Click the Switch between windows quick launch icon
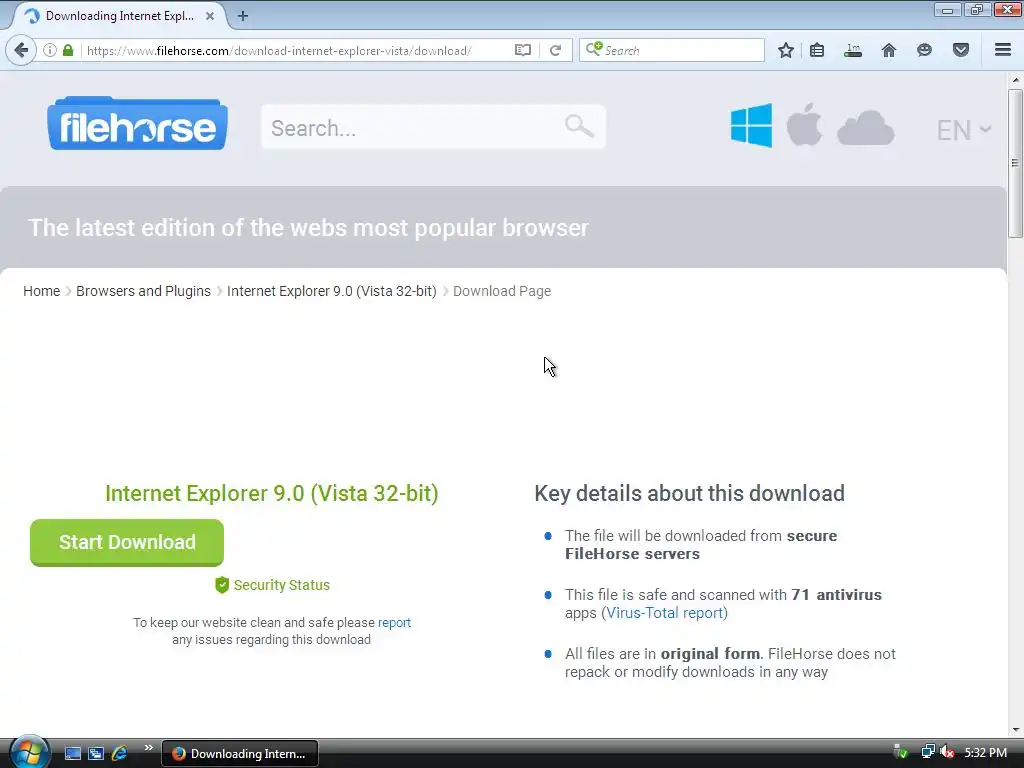The width and height of the screenshot is (1024, 768). tap(96, 754)
